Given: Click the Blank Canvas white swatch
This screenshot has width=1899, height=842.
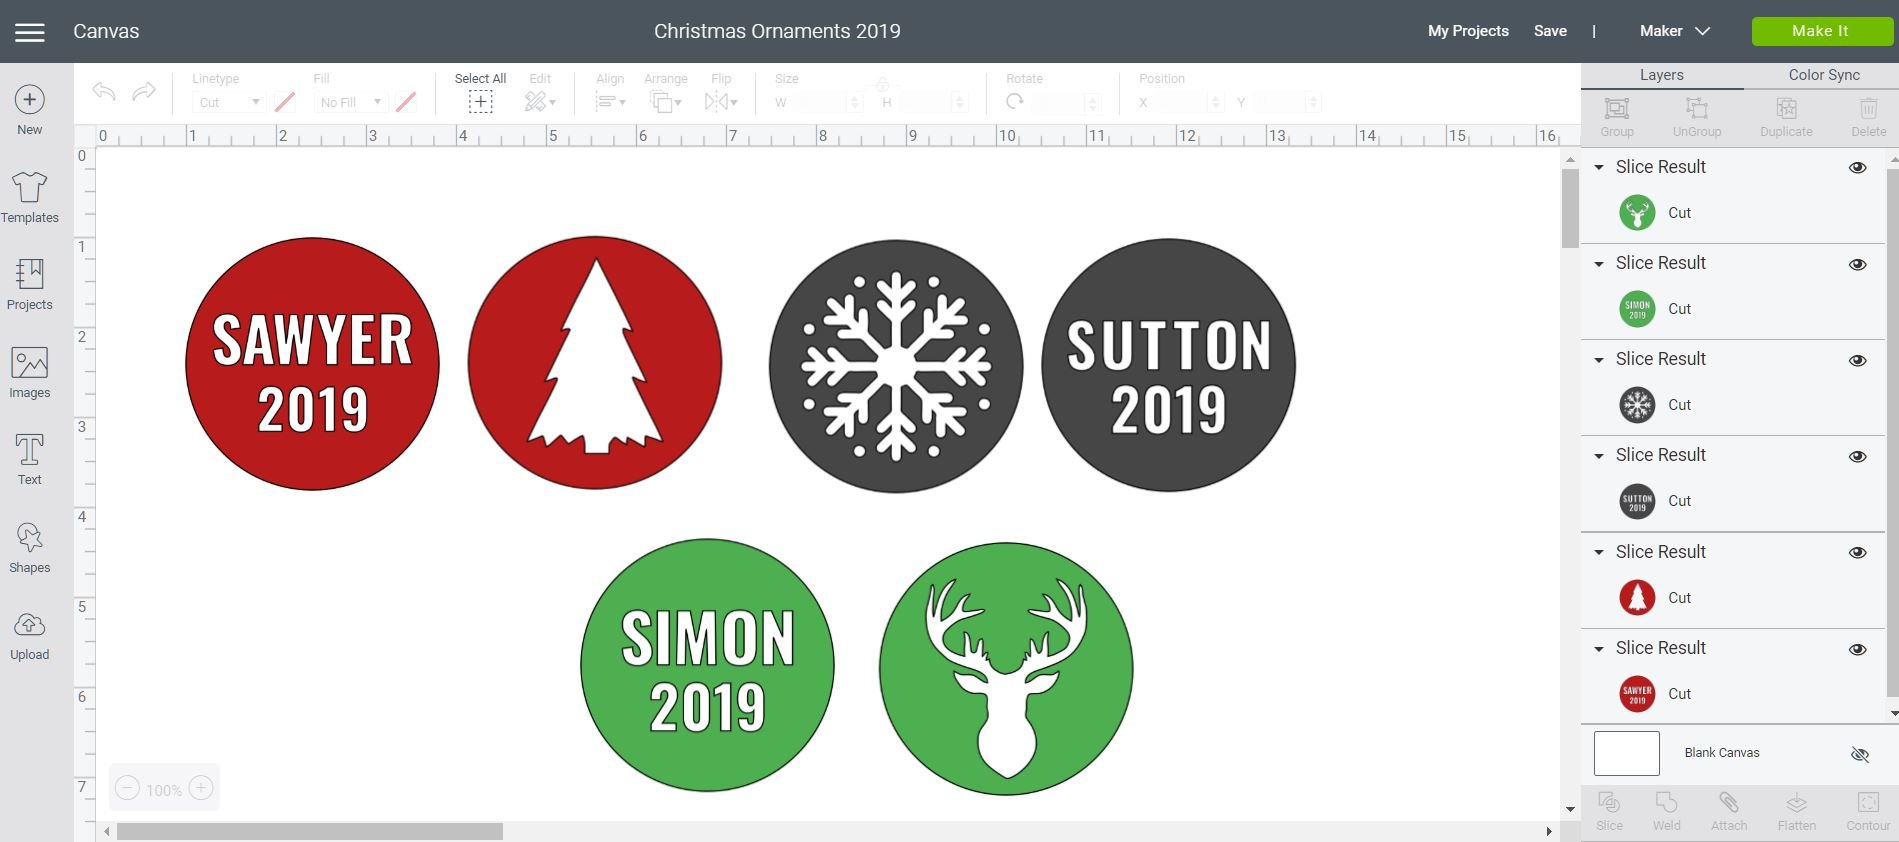Looking at the screenshot, I should (1627, 753).
